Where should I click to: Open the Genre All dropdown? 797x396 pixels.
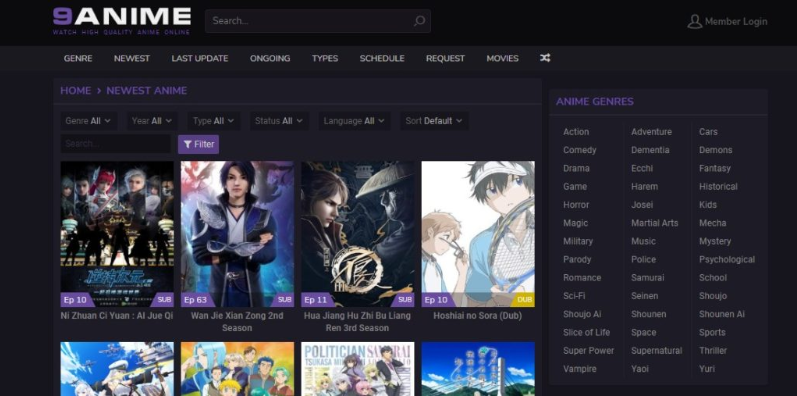[89, 121]
